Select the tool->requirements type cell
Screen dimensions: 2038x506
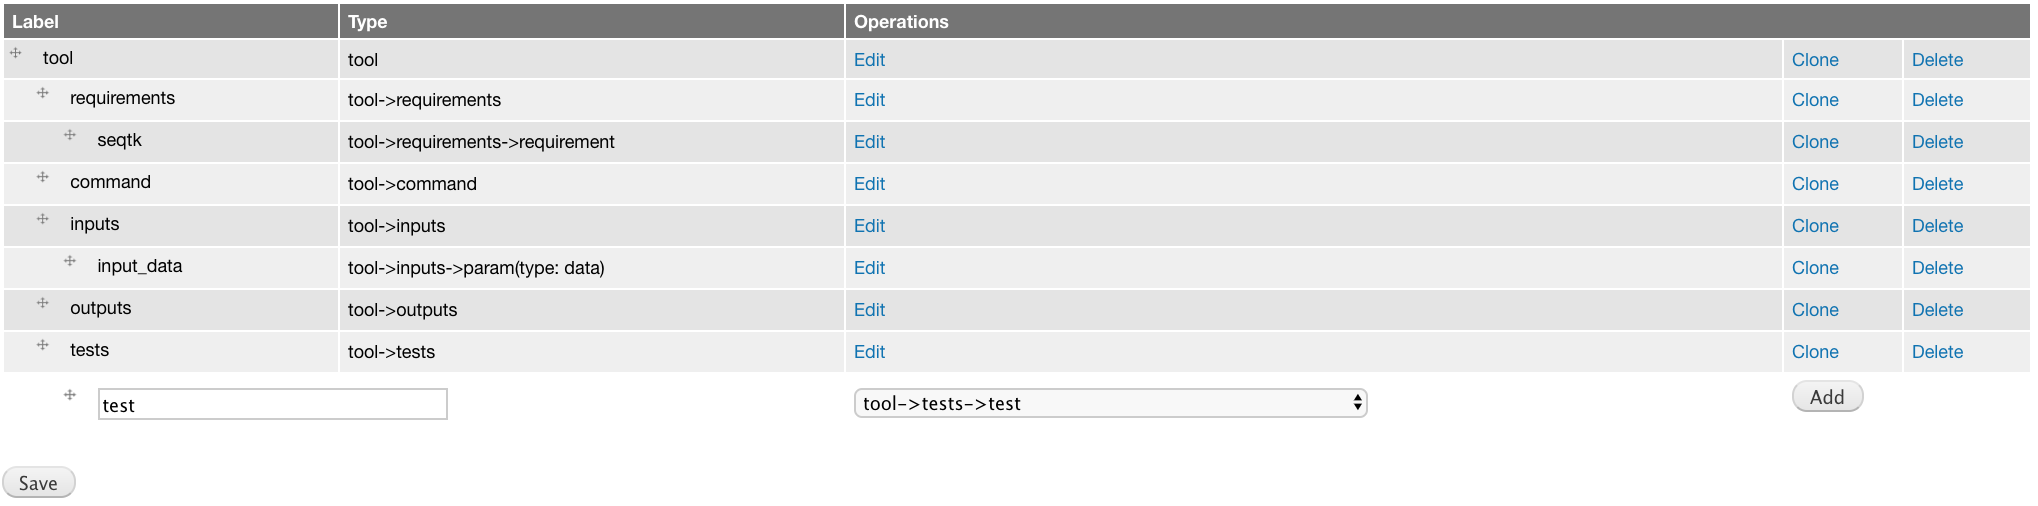[592, 100]
